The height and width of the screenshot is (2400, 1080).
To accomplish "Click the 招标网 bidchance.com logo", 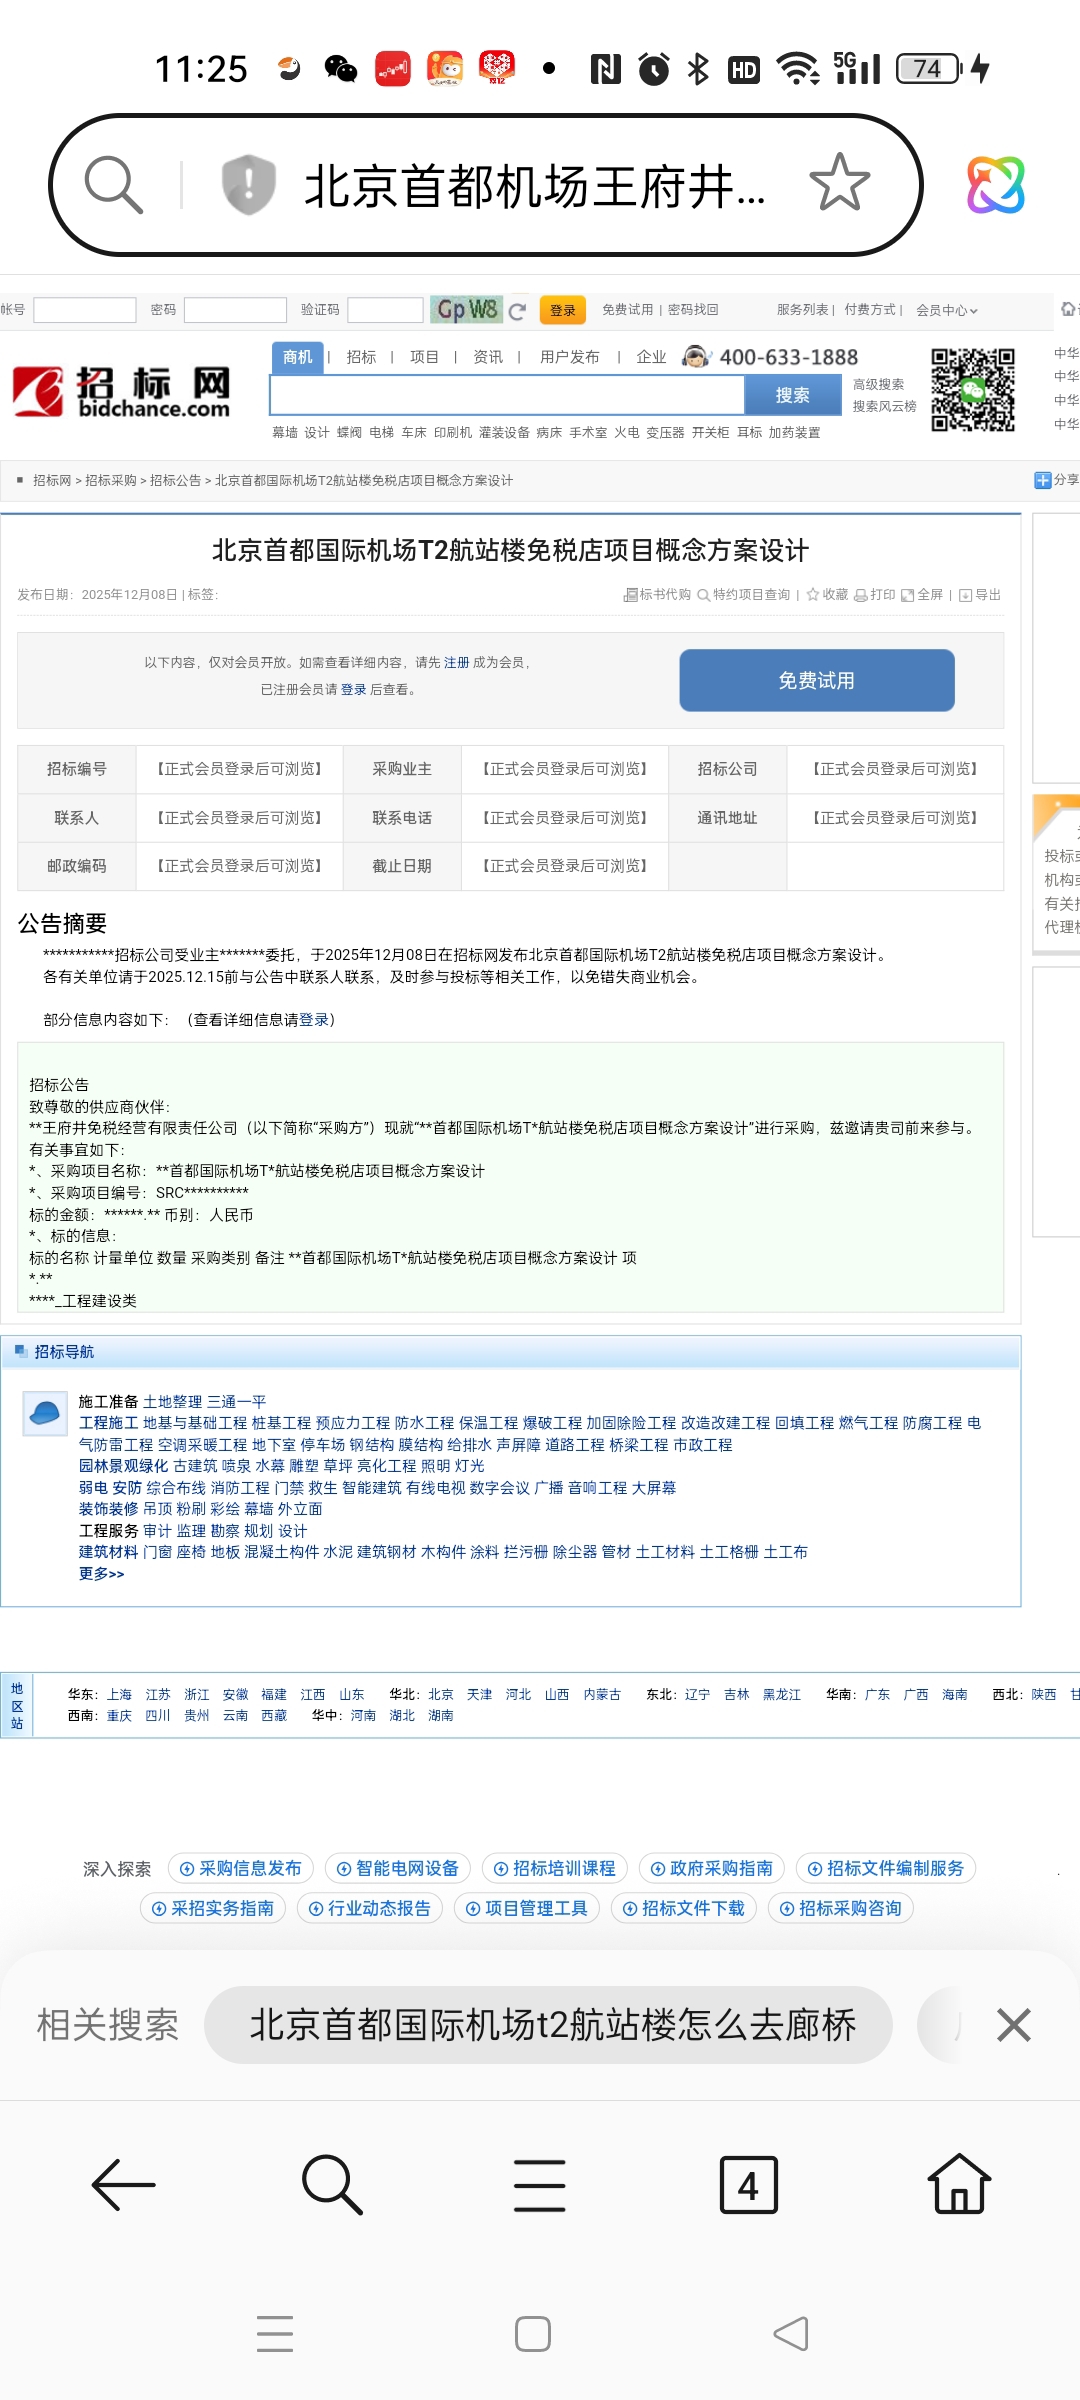I will [x=122, y=392].
